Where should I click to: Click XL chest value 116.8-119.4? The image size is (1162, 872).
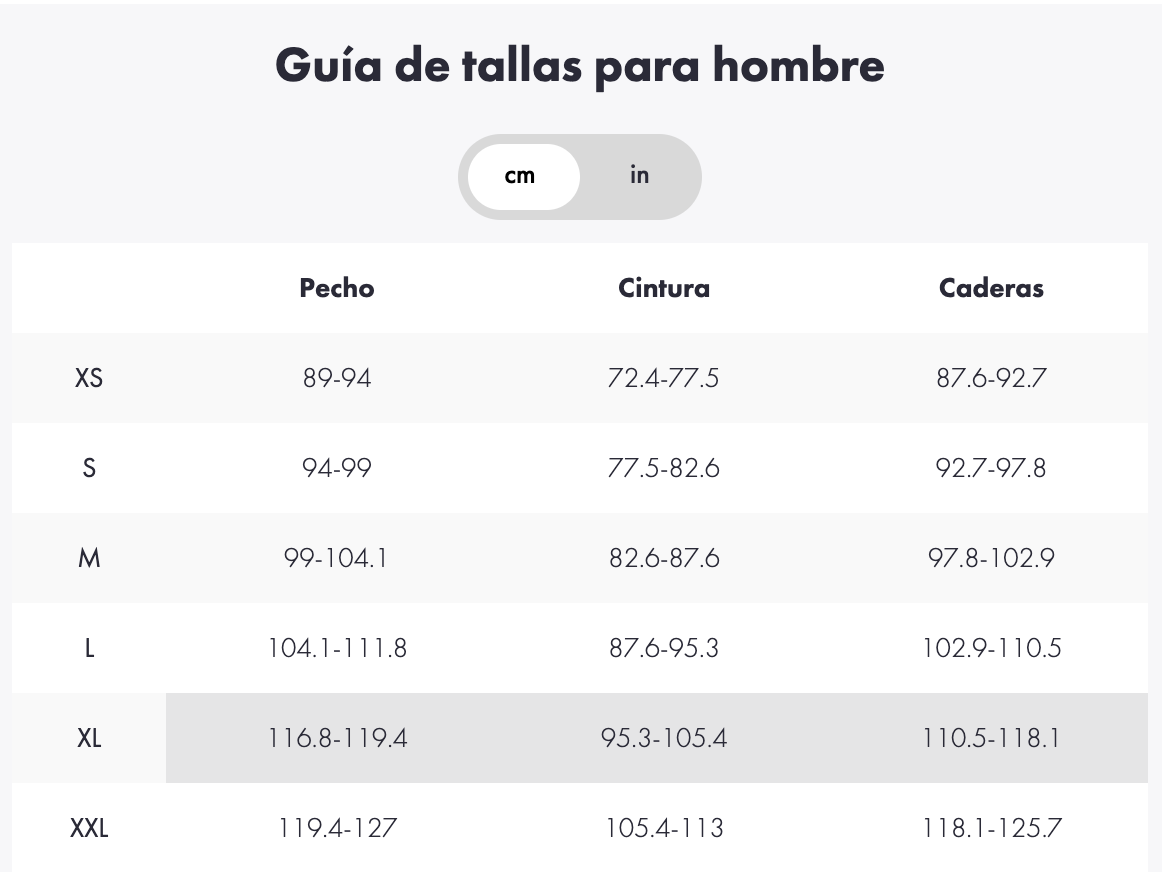[x=337, y=738]
